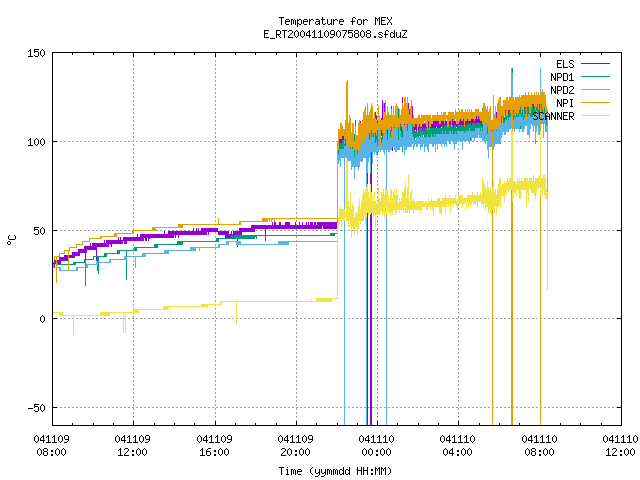Viewport: 640px width, 480px height.
Task: Click the y-axis value 50
Action: click(39, 231)
